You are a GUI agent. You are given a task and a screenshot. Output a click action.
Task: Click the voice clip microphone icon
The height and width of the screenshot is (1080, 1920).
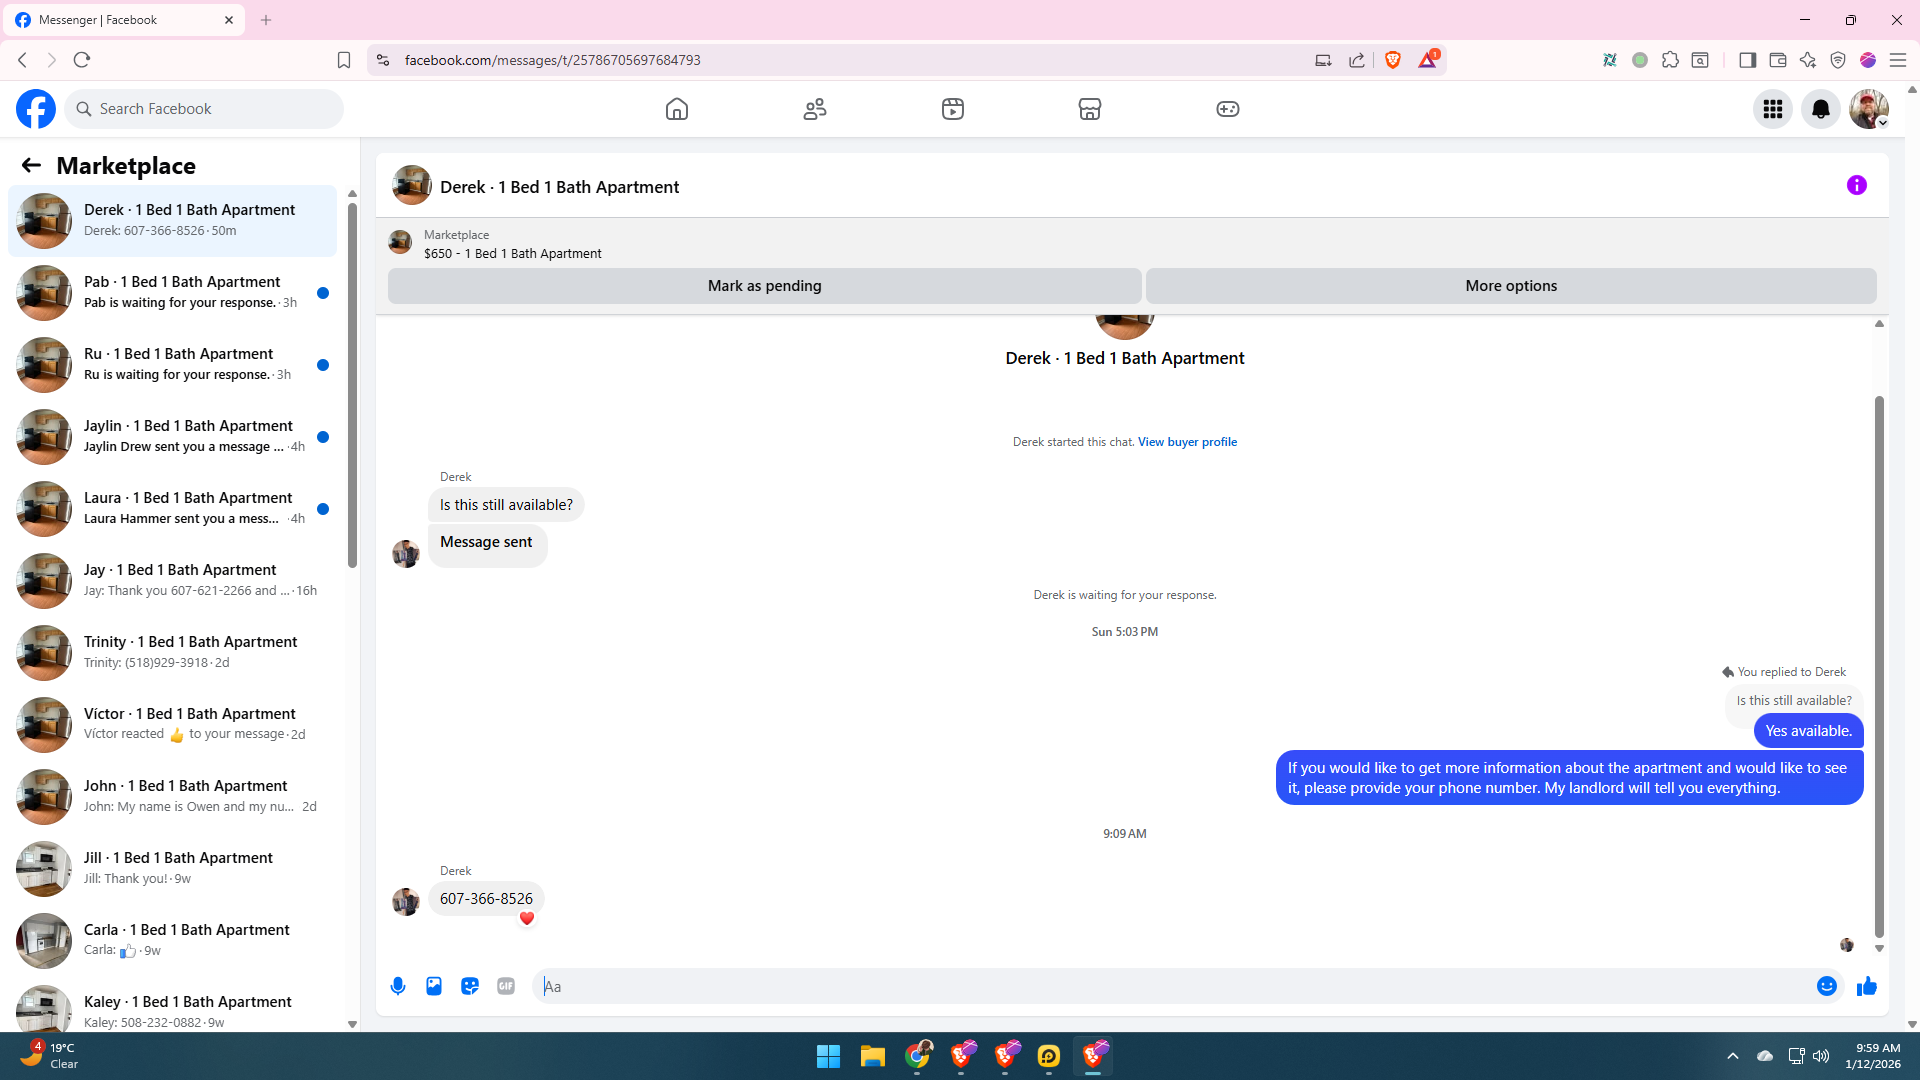point(398,986)
